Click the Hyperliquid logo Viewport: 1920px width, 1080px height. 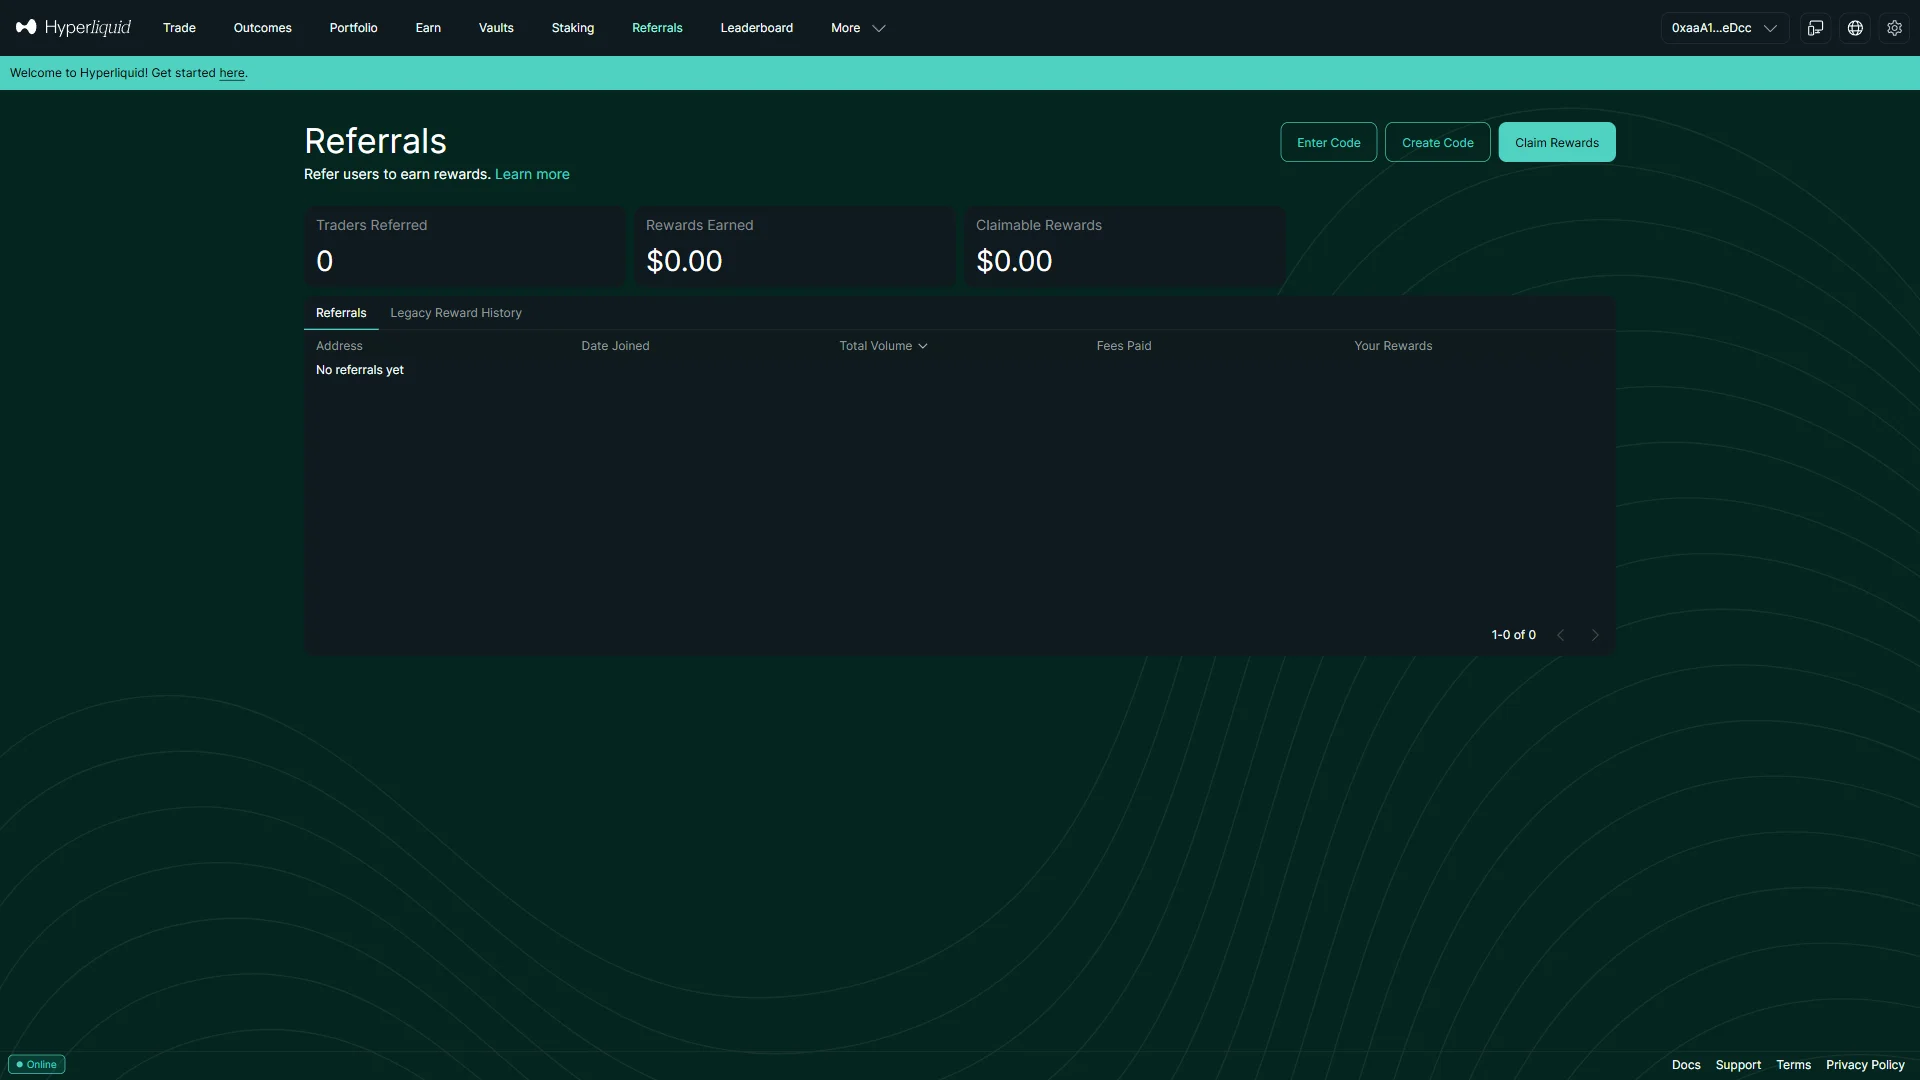click(x=73, y=27)
